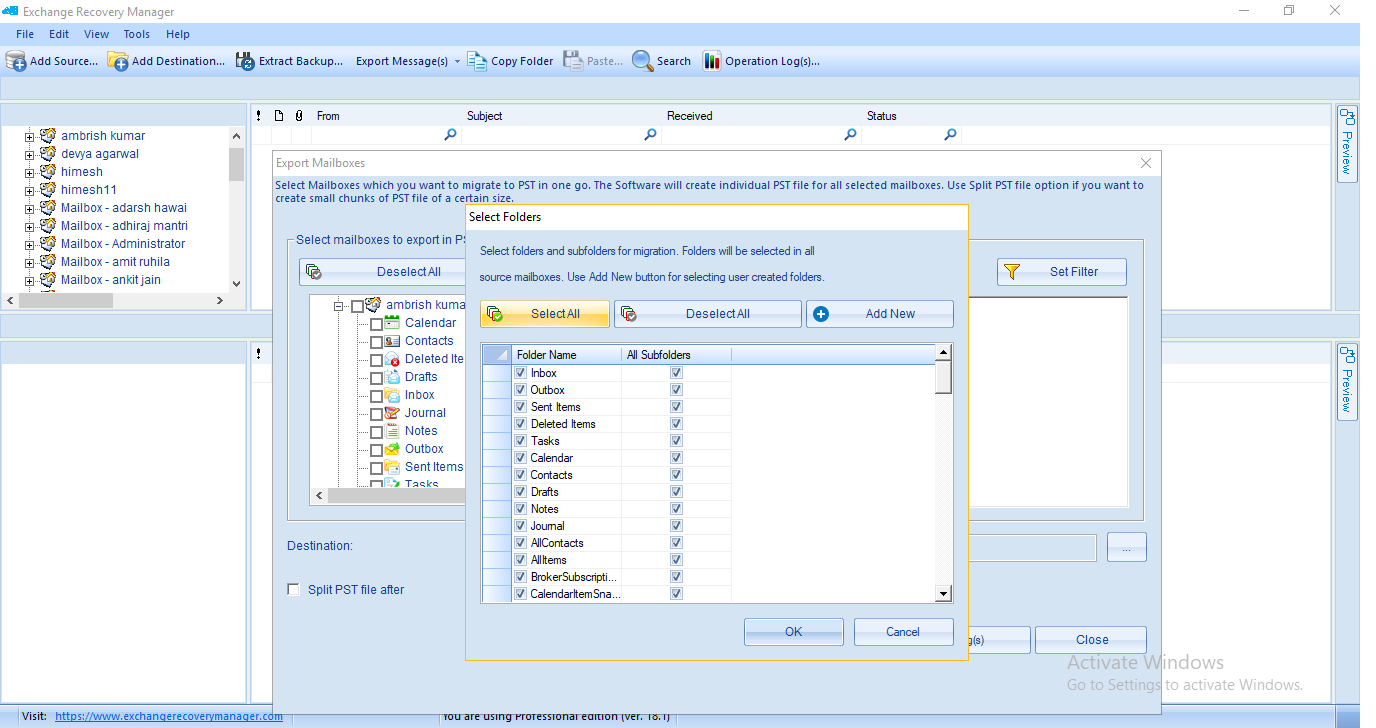Click the Outbox folder icon in Export Mailboxes tree
This screenshot has height=728, width=1376.
[x=392, y=449]
